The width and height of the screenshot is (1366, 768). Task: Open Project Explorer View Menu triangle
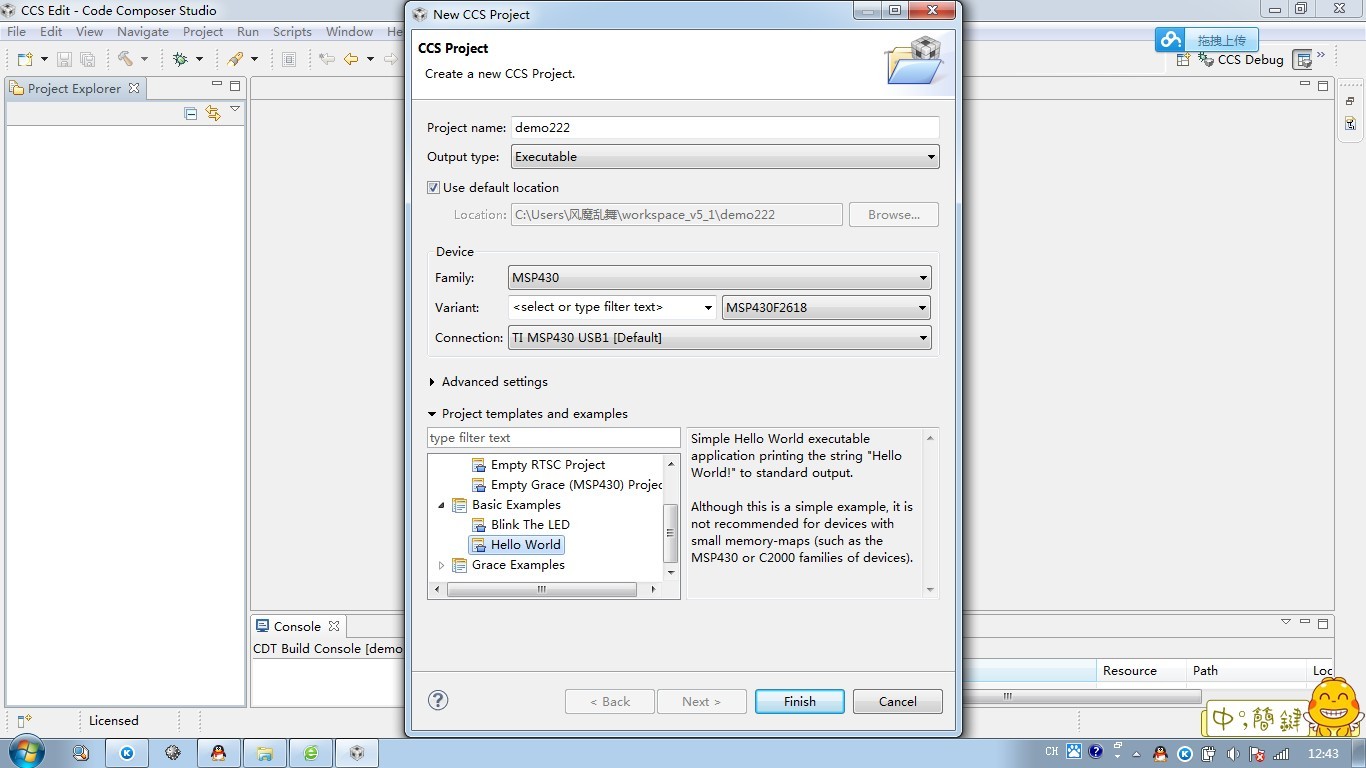pos(235,109)
